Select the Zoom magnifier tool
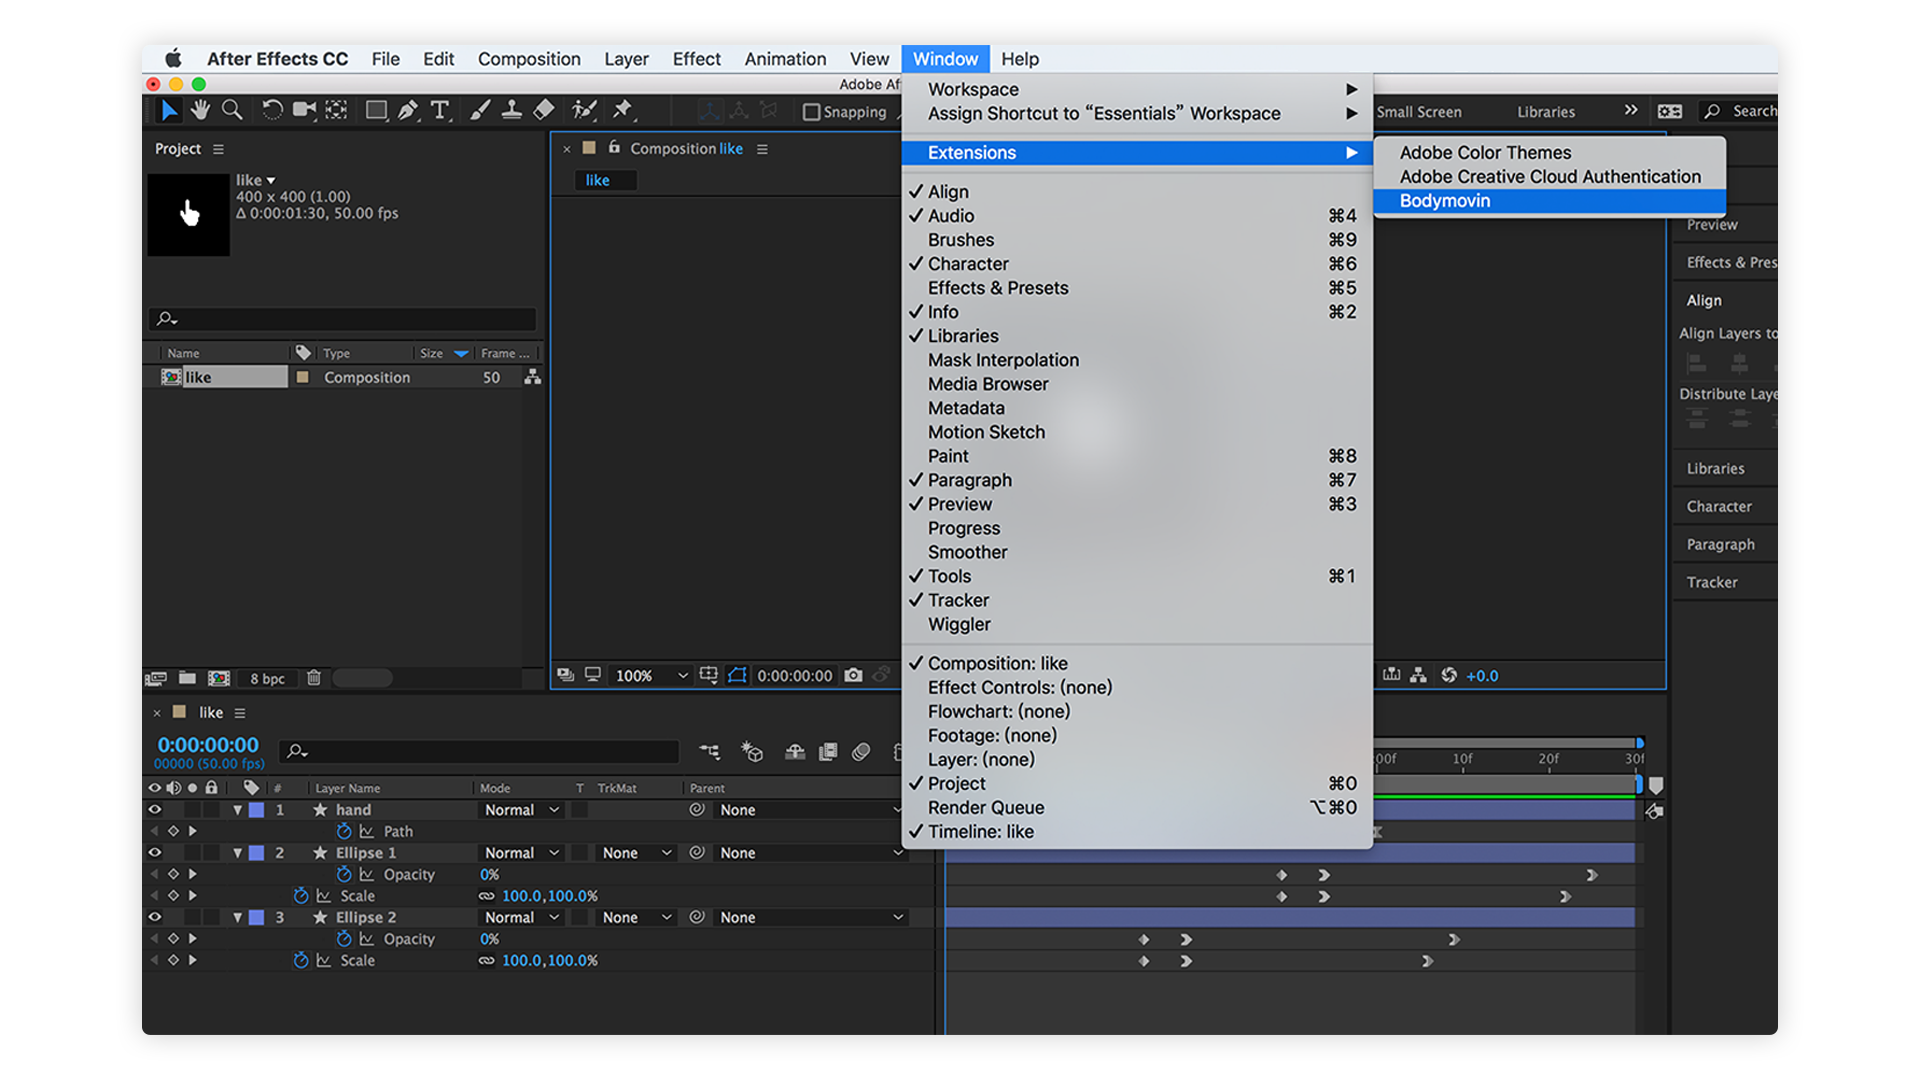This screenshot has width=1920, height=1080. point(232,110)
